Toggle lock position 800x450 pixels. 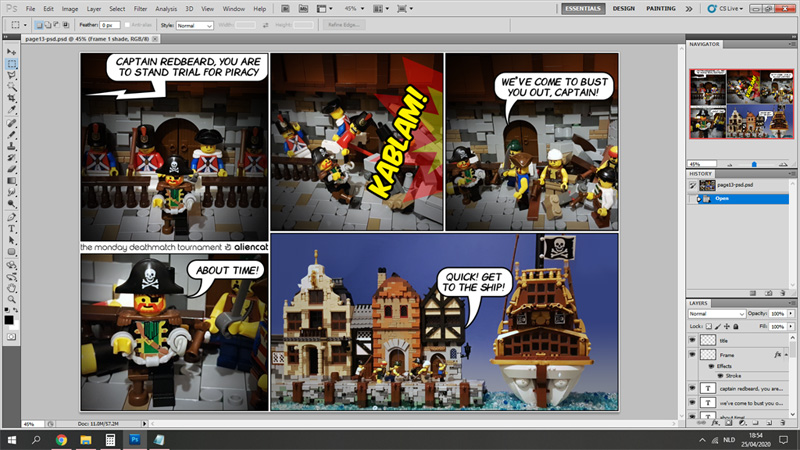click(x=727, y=327)
